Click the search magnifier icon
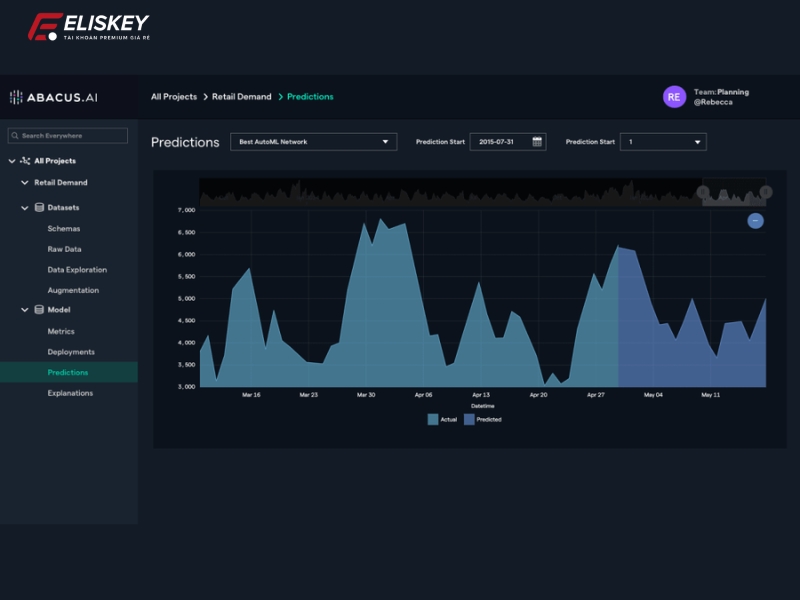800x600 pixels. tap(15, 136)
